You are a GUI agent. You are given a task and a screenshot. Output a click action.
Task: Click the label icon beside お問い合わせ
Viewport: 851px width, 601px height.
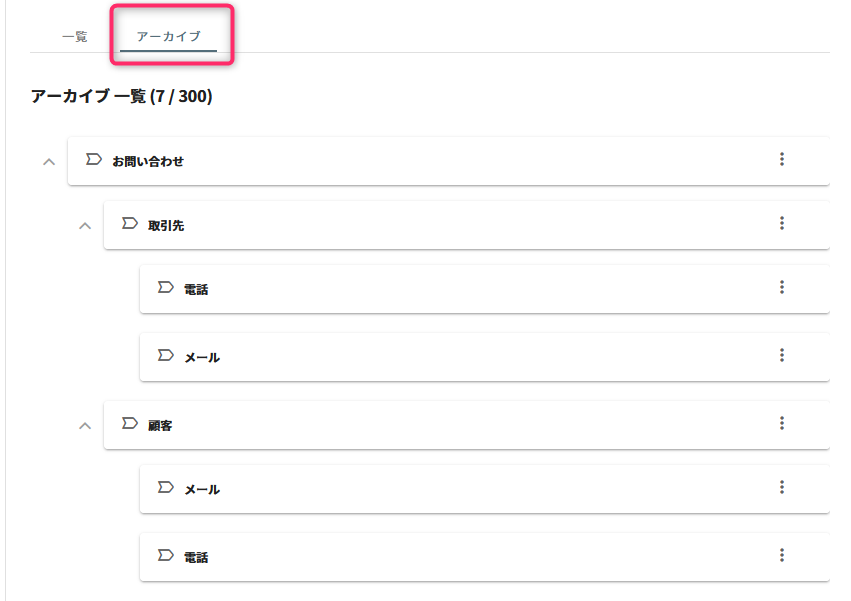coord(94,159)
